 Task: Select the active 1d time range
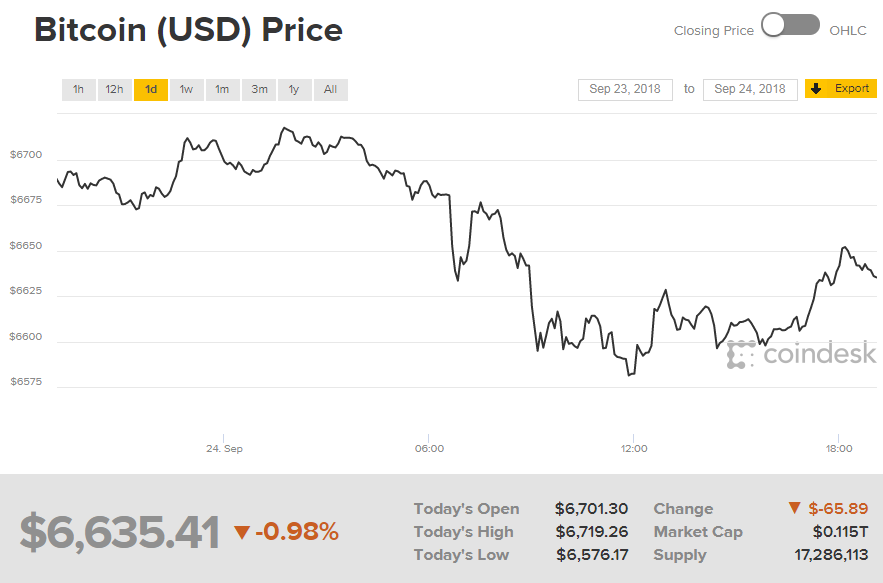click(x=151, y=89)
